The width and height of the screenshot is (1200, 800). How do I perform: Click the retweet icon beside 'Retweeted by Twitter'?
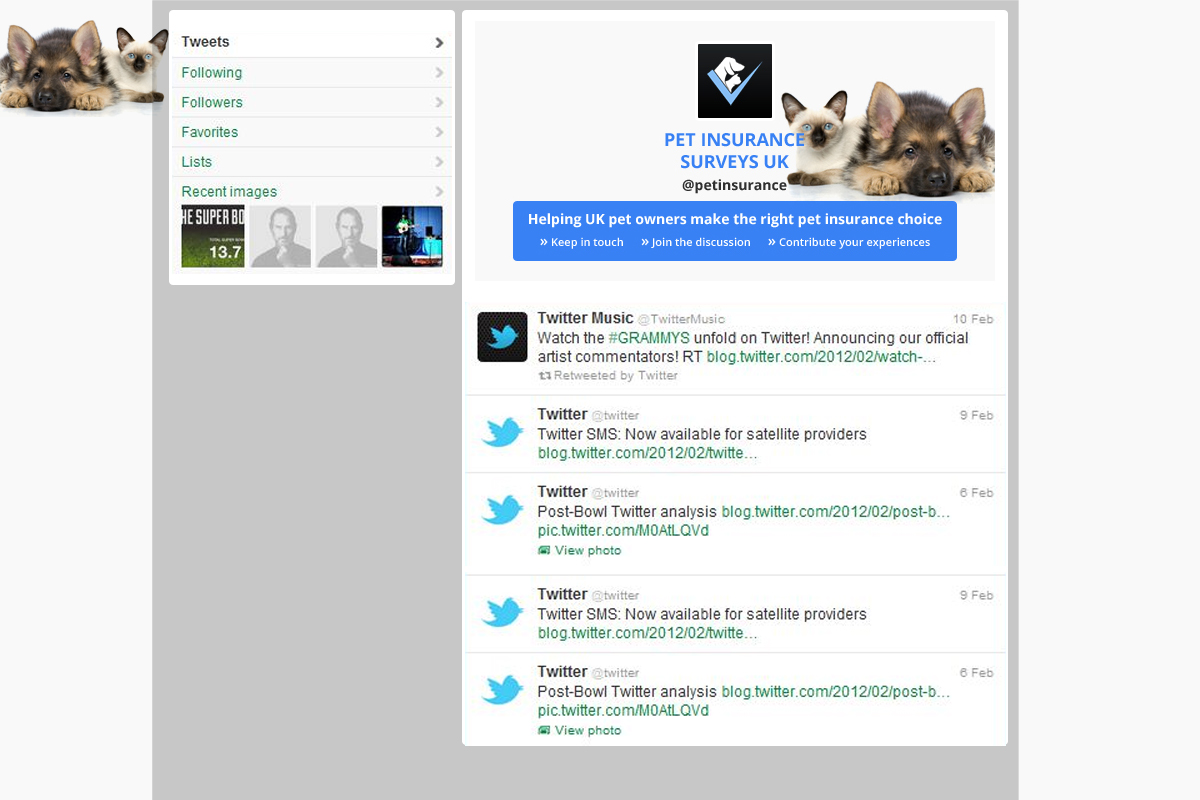[x=545, y=376]
